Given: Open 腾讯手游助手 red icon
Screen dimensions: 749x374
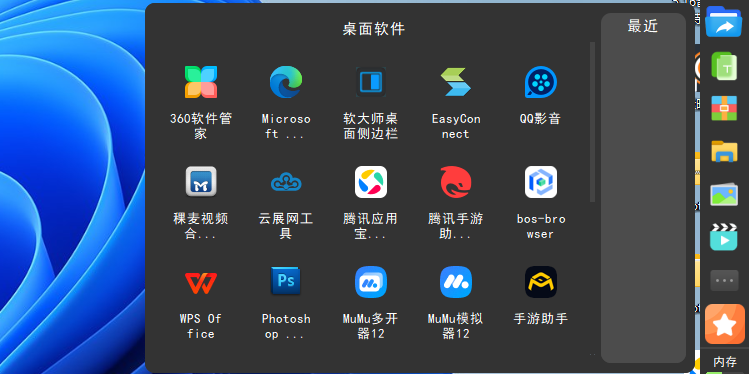Looking at the screenshot, I should (455, 182).
